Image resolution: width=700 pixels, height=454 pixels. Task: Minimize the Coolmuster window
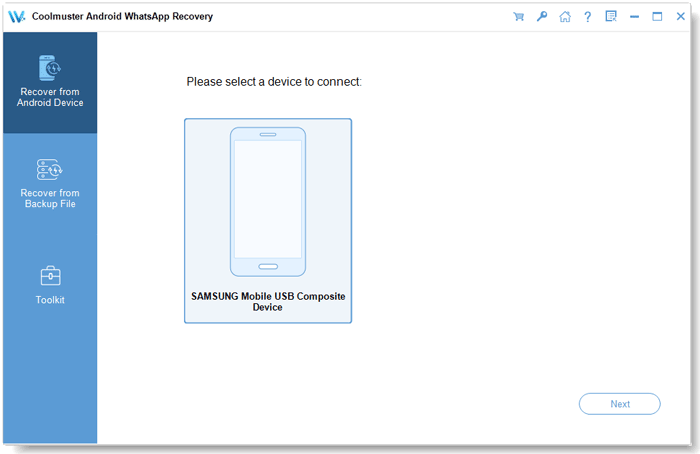point(634,17)
